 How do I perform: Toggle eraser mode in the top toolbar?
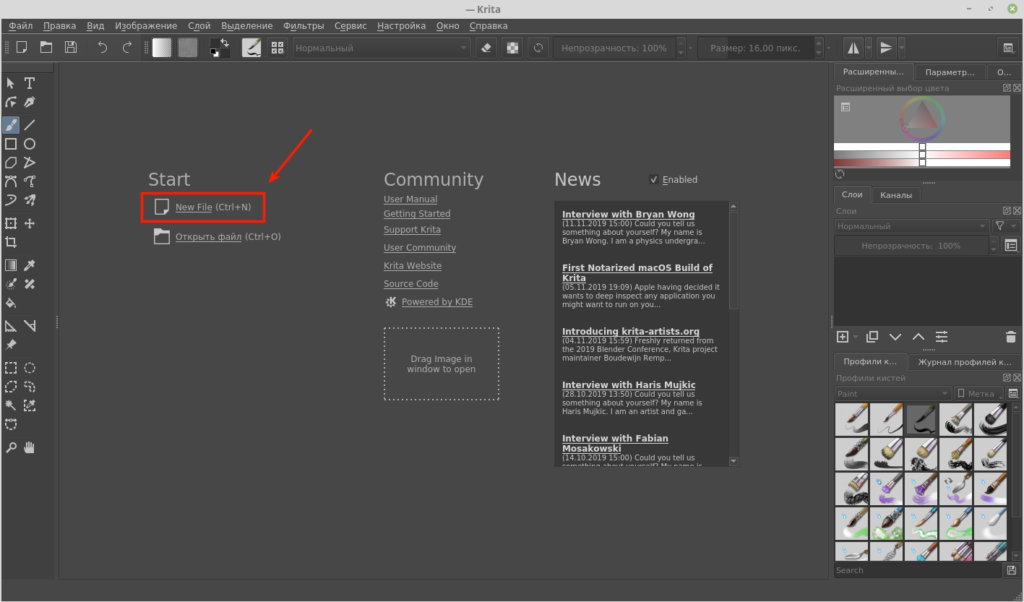(487, 47)
